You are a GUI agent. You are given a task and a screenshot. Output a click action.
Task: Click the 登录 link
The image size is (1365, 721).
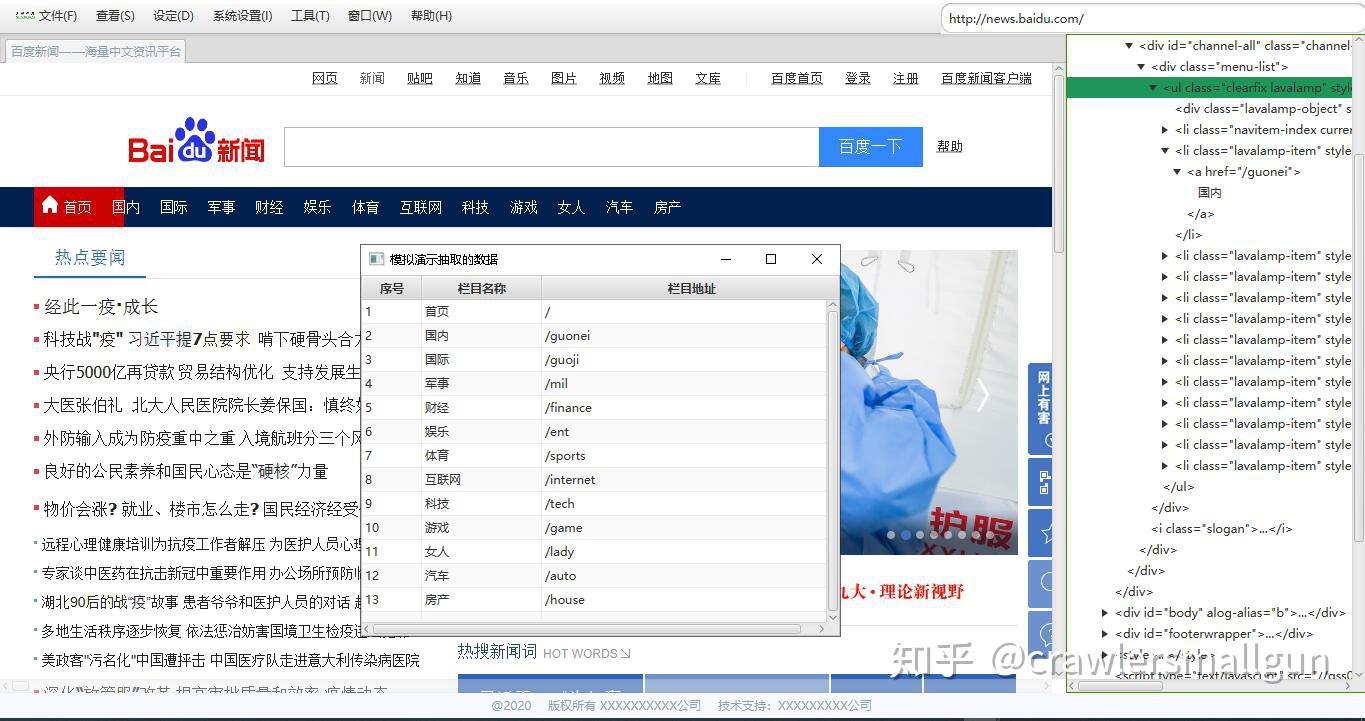(858, 78)
